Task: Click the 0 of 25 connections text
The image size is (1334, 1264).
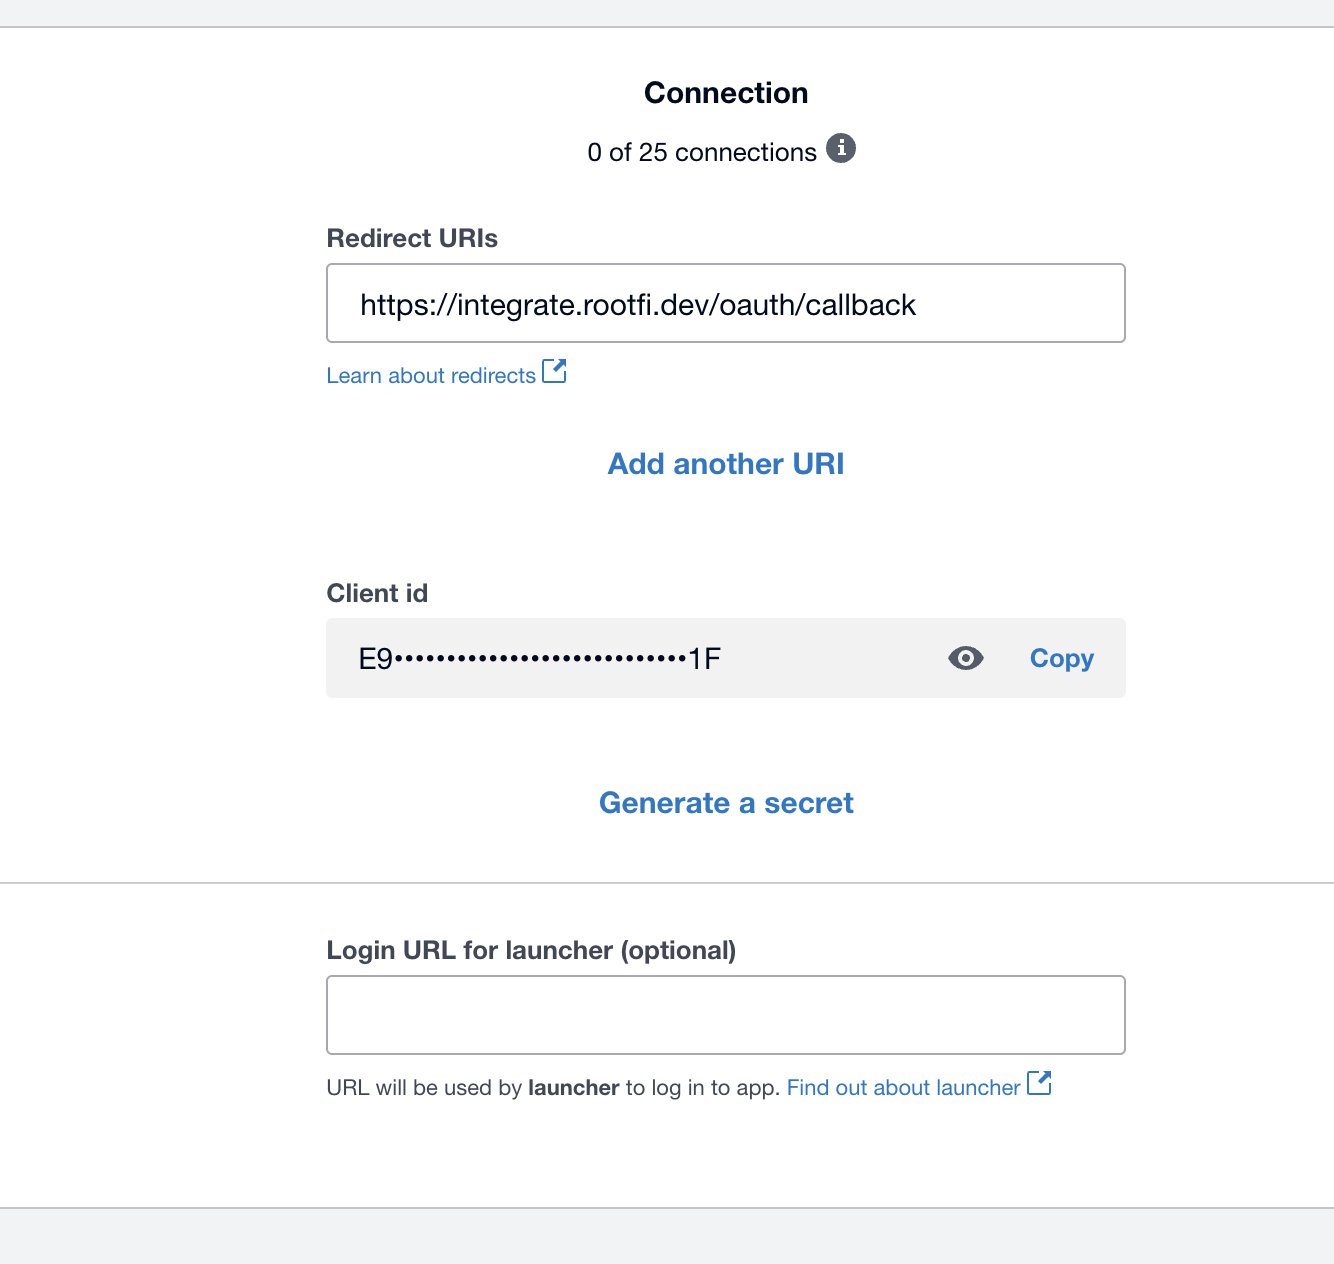Action: coord(702,153)
